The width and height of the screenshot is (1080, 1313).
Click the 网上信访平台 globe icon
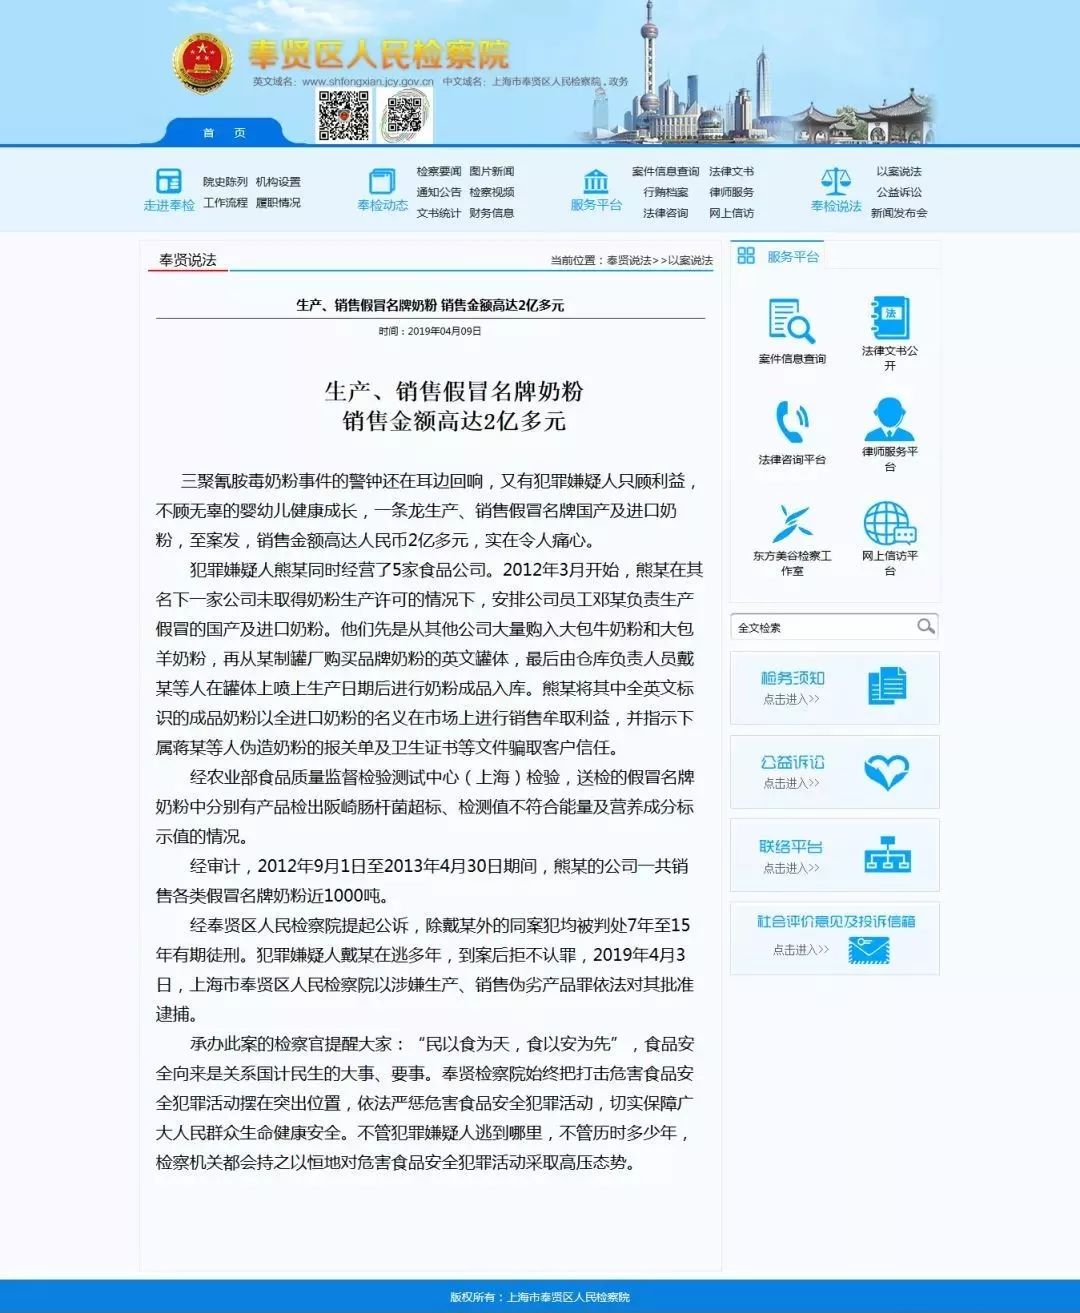pyautogui.click(x=888, y=521)
